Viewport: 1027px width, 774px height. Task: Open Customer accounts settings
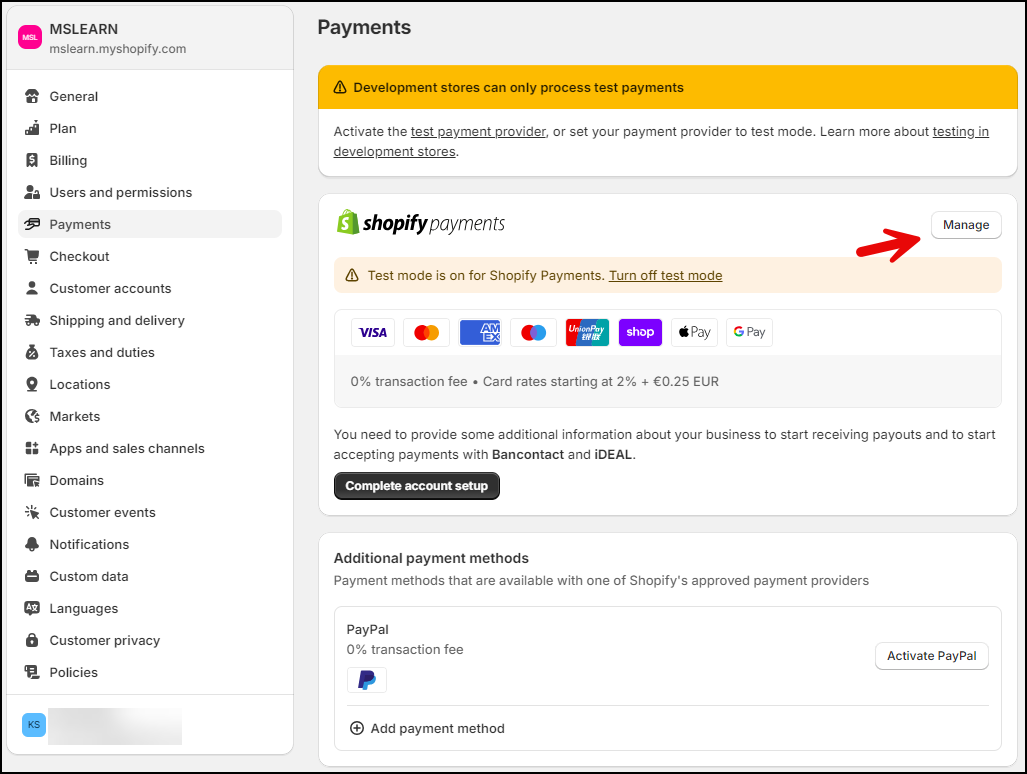point(150,288)
